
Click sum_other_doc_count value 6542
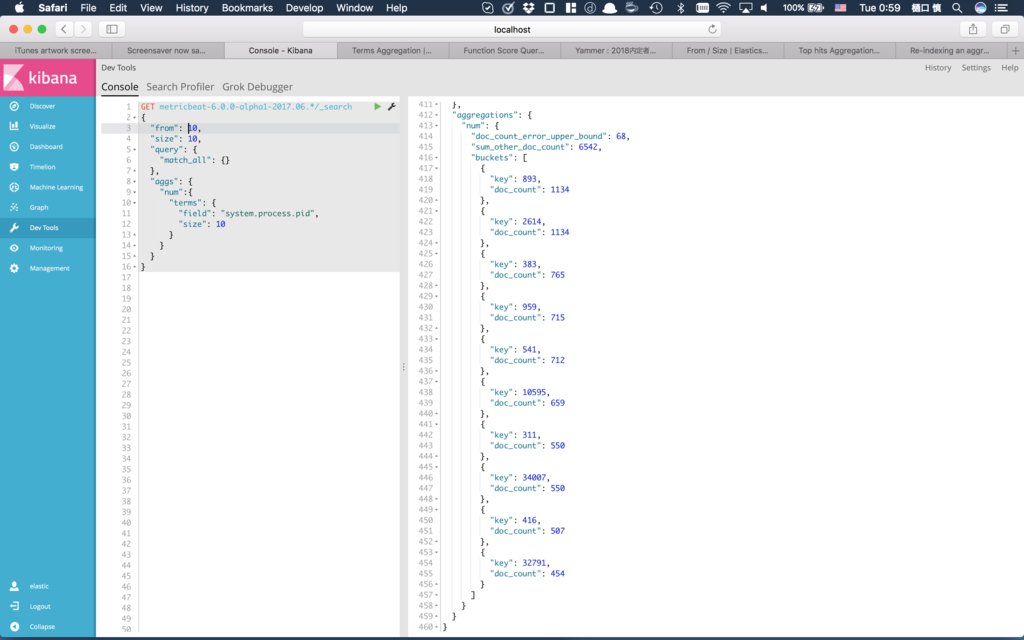588,147
